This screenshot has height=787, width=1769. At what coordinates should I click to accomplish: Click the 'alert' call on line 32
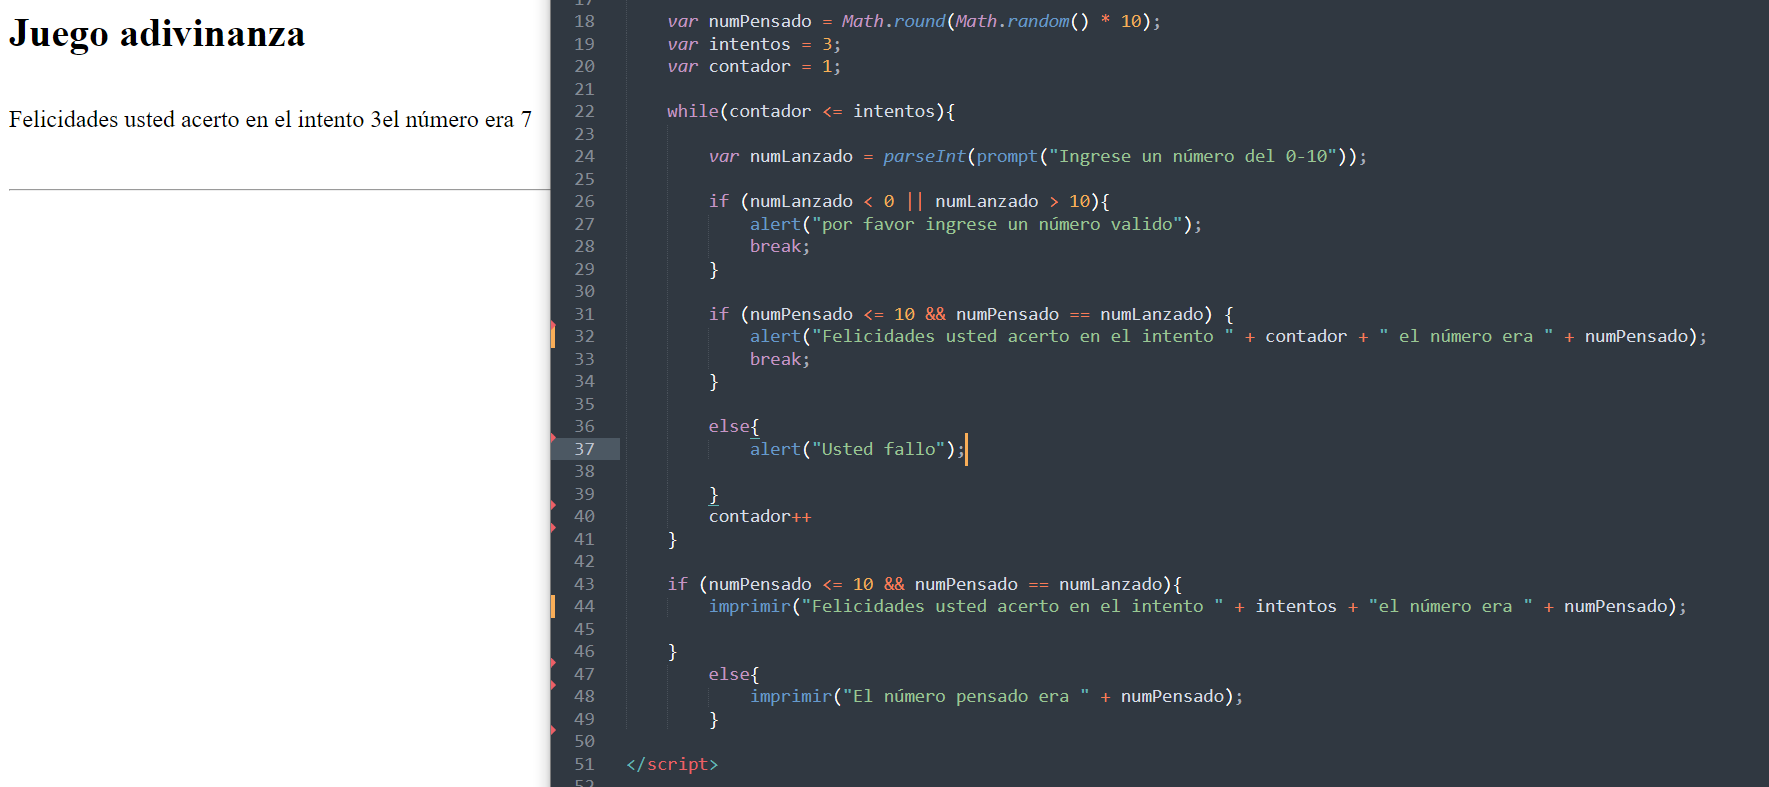pyautogui.click(x=776, y=336)
